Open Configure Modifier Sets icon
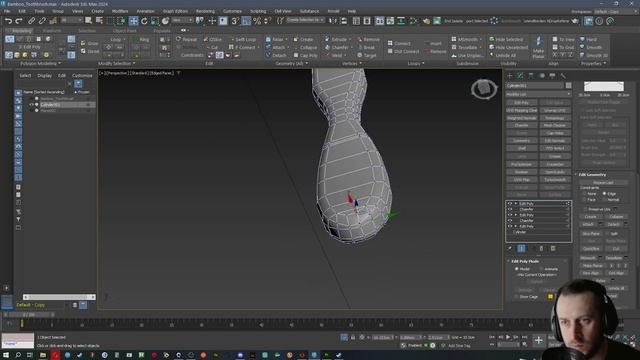This screenshot has width=640, height=360. tap(553, 248)
